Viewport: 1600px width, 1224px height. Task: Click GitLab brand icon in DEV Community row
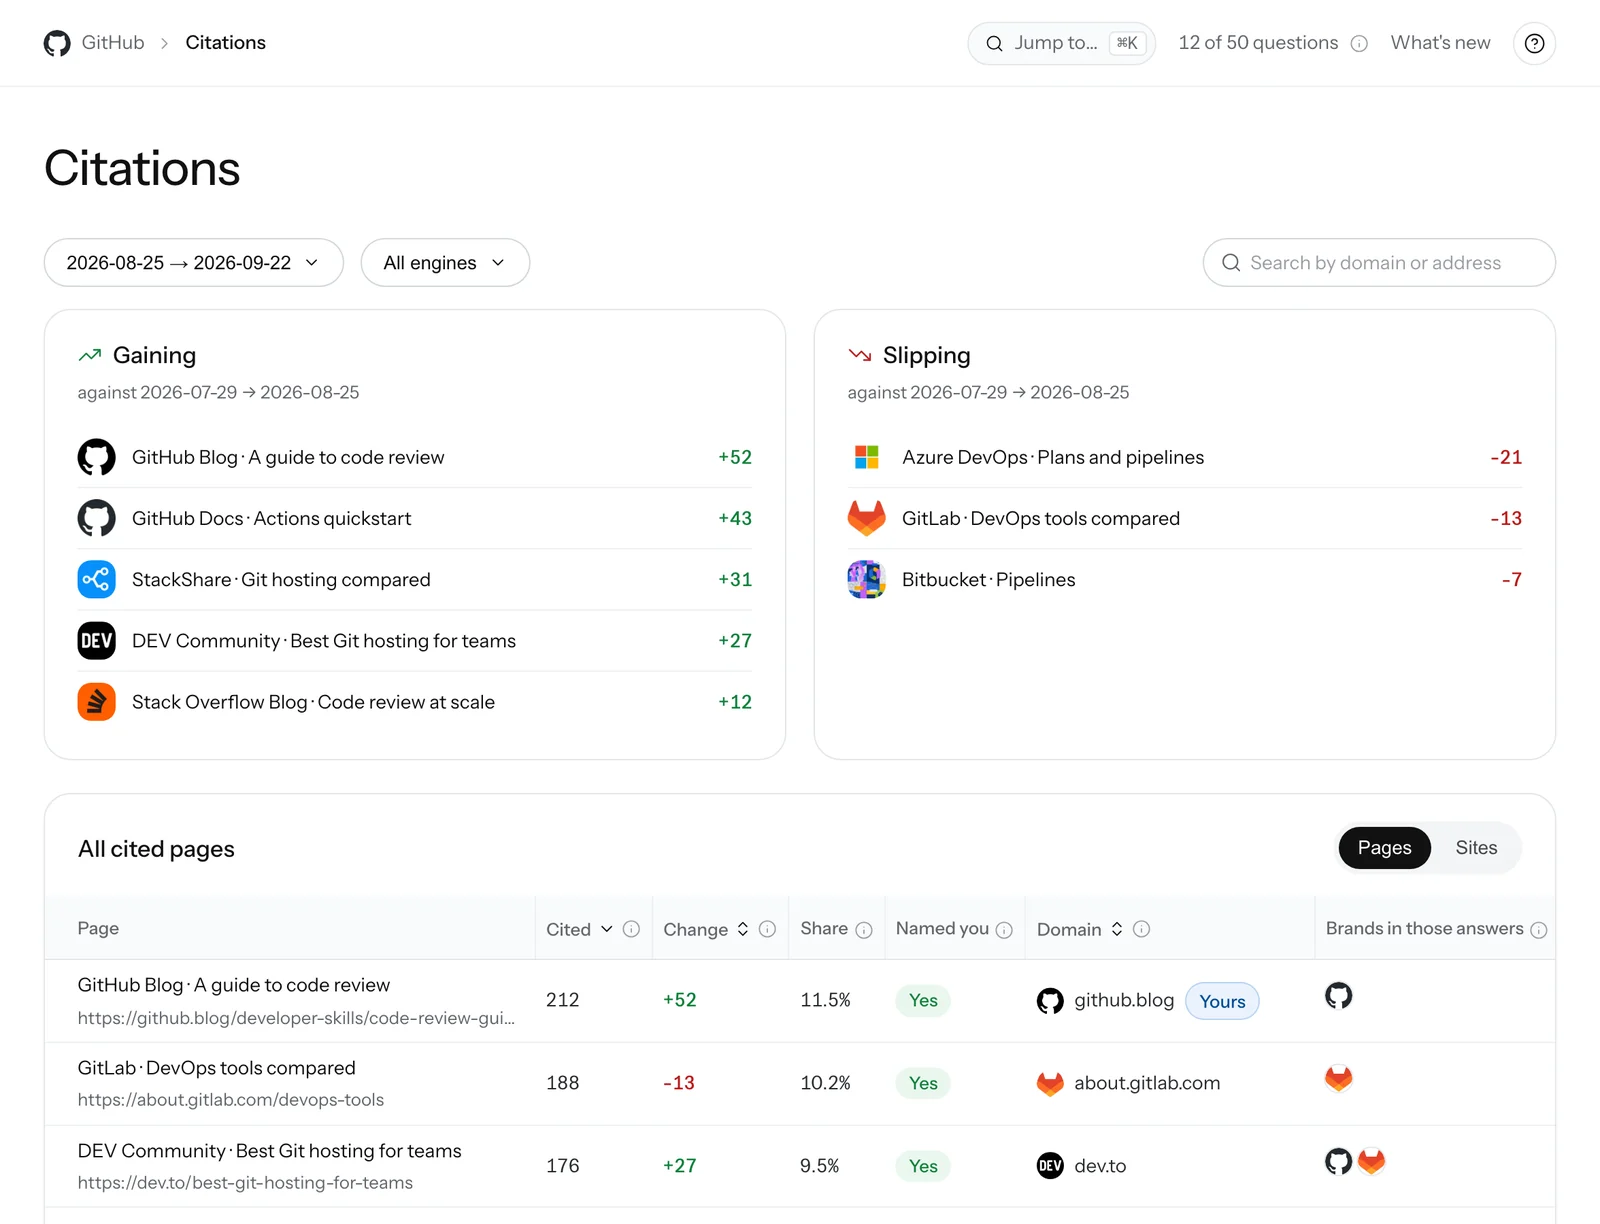[1372, 1161]
